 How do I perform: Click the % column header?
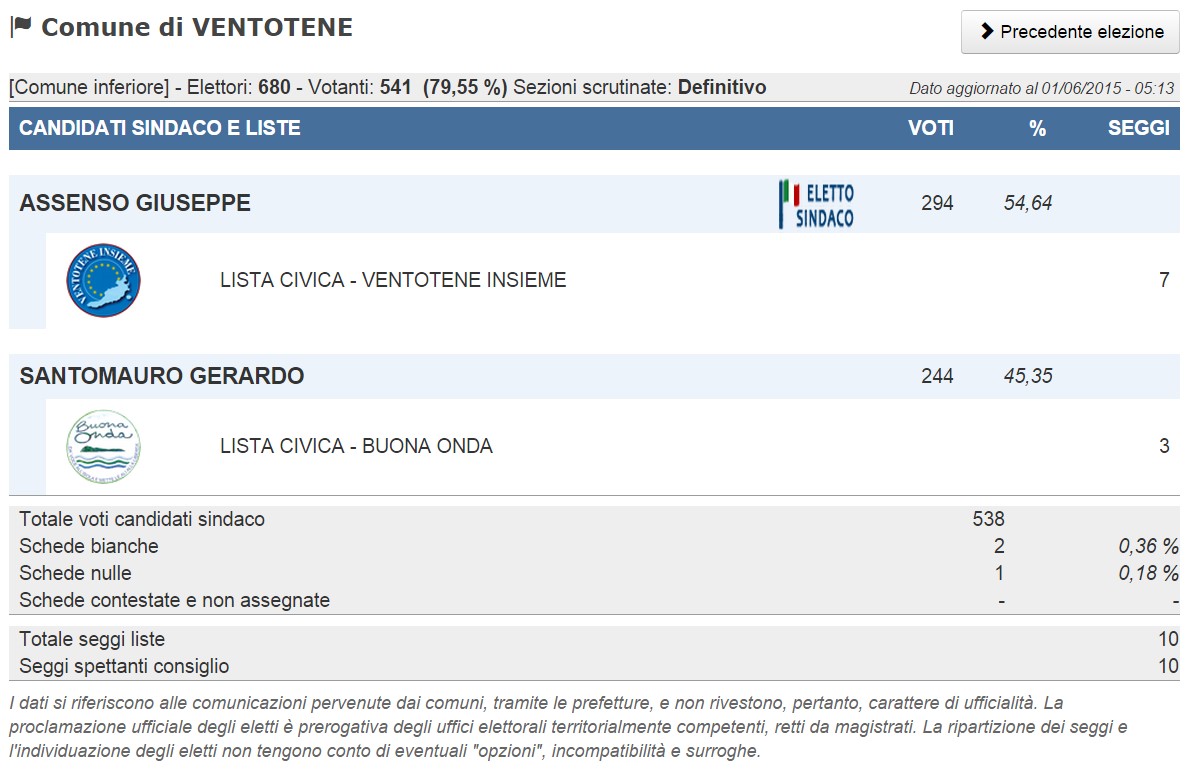pos(1037,128)
